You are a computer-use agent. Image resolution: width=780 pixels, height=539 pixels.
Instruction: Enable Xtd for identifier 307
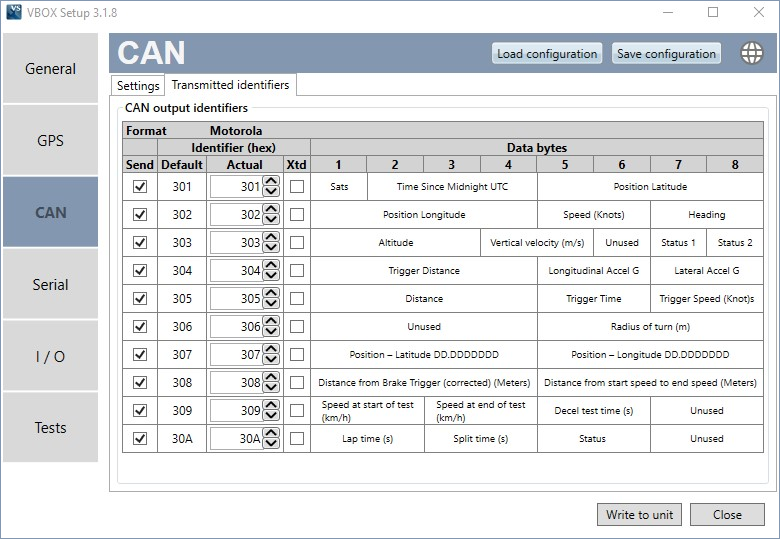(x=297, y=355)
